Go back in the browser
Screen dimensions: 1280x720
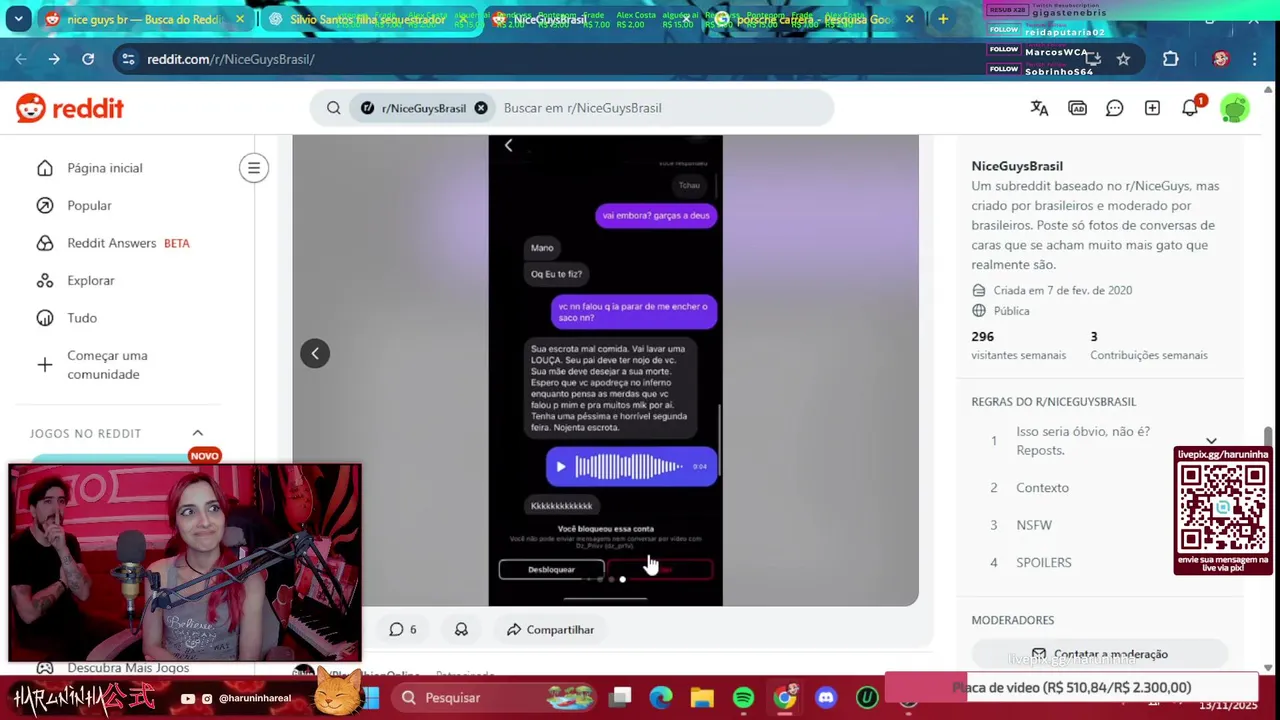pos(21,59)
